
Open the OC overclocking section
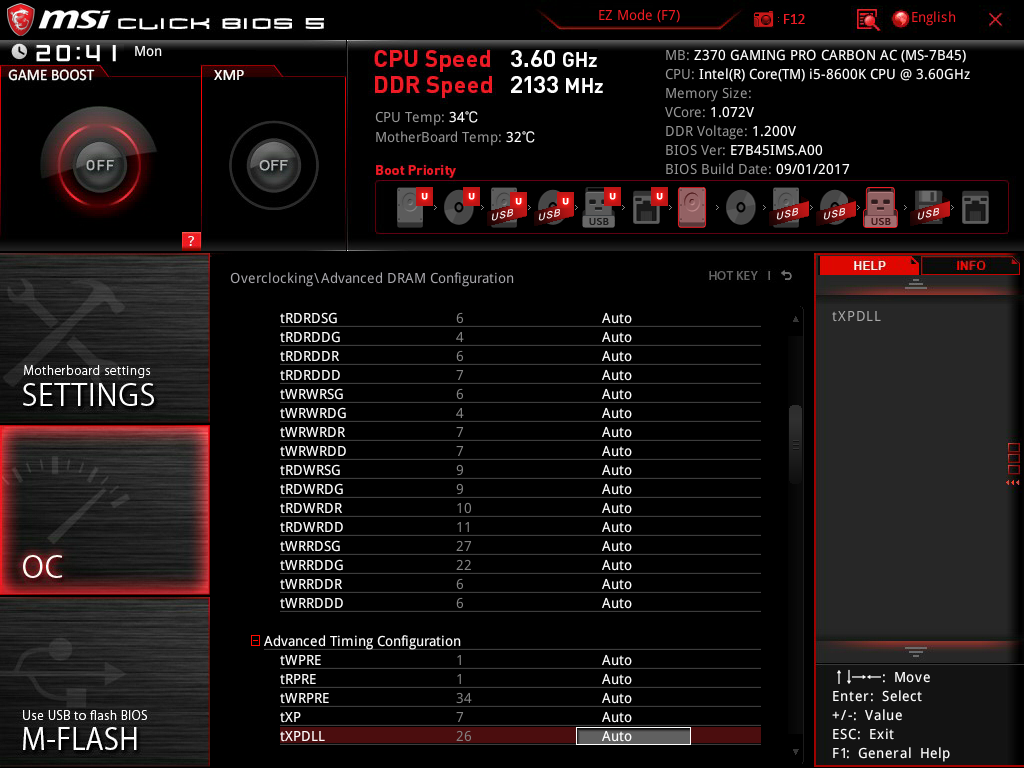point(104,510)
